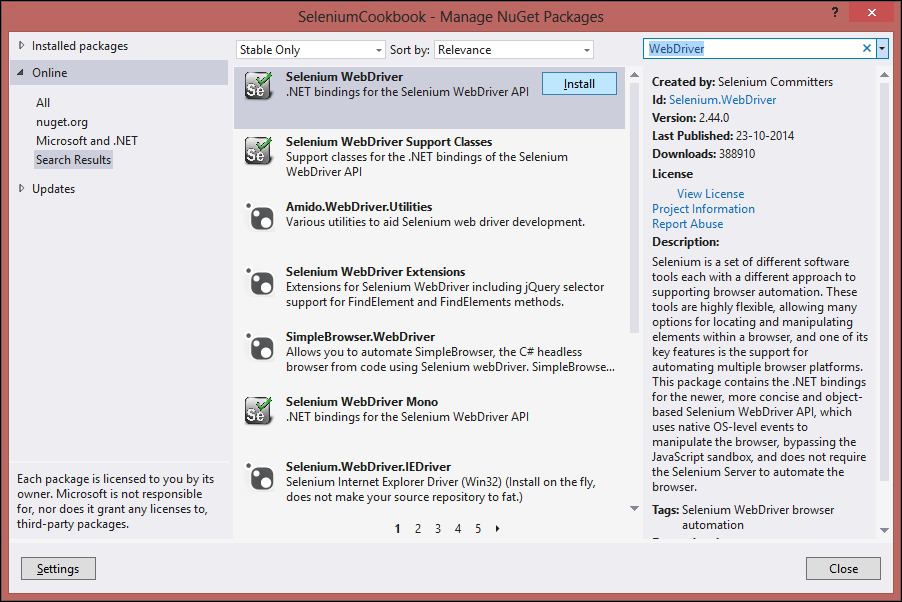The height and width of the screenshot is (602, 902).
Task: Click the Report Abuse link
Action: [687, 224]
